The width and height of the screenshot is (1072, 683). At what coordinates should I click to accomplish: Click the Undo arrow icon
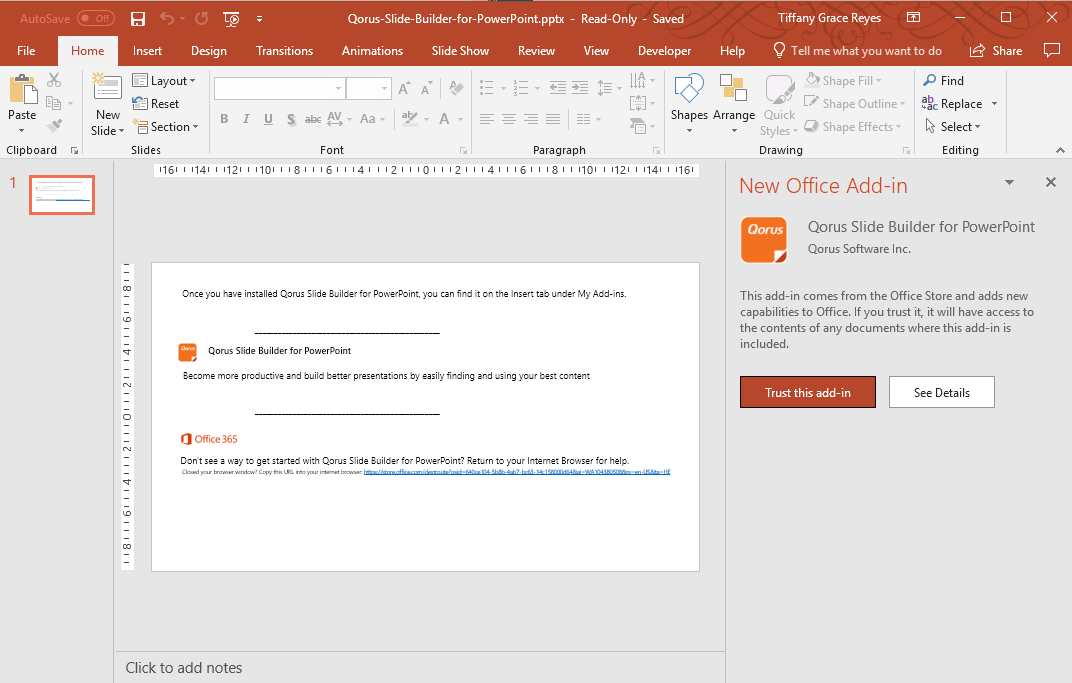coord(167,18)
